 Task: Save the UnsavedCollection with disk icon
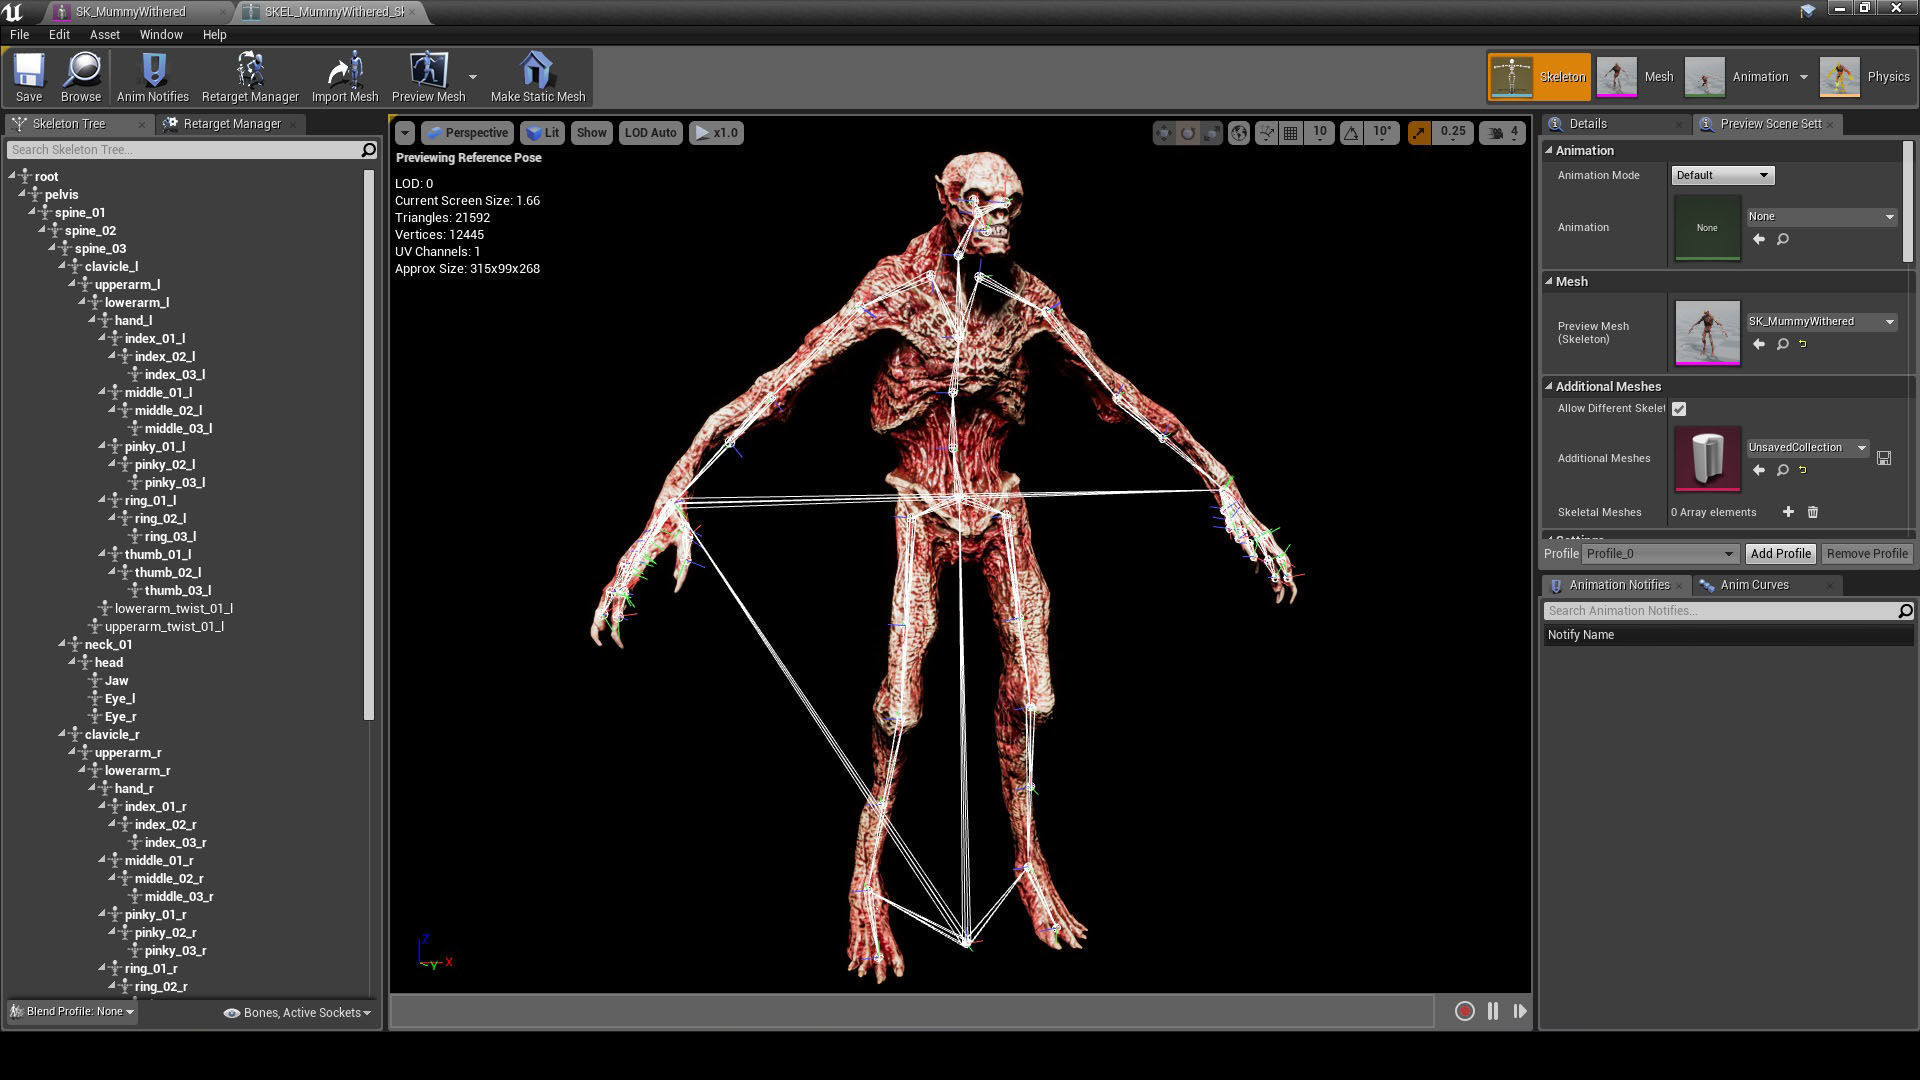[1884, 458]
